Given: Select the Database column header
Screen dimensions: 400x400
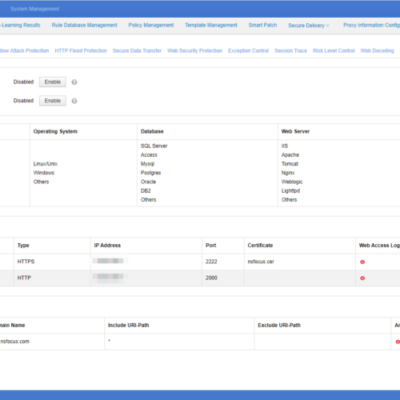Looking at the screenshot, I should [x=152, y=131].
